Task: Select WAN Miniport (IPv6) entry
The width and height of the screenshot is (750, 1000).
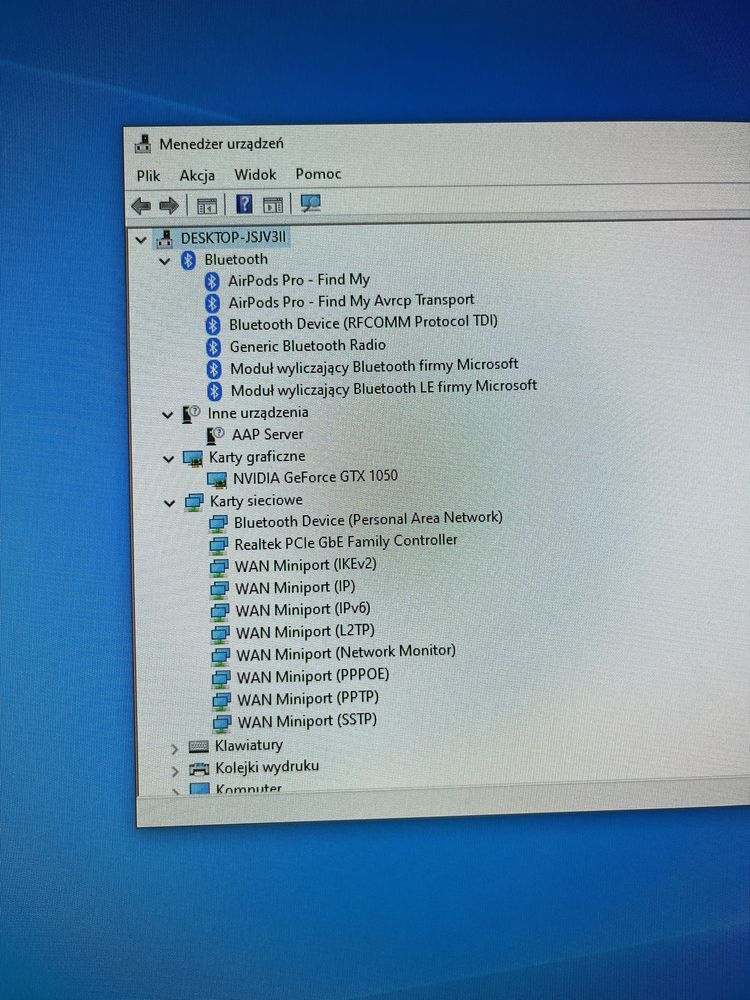Action: [x=303, y=610]
